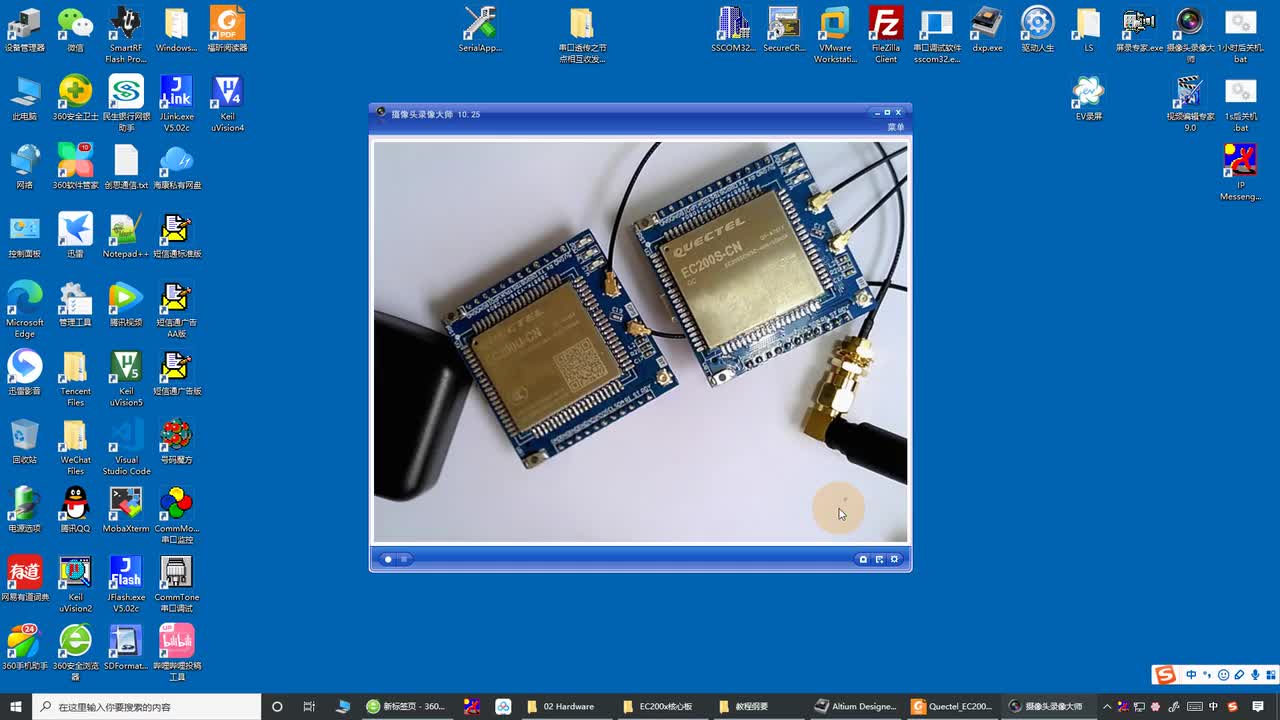Switch to the 教程纲要 taskbar window
Image resolution: width=1280 pixels, height=720 pixels.
(760, 706)
